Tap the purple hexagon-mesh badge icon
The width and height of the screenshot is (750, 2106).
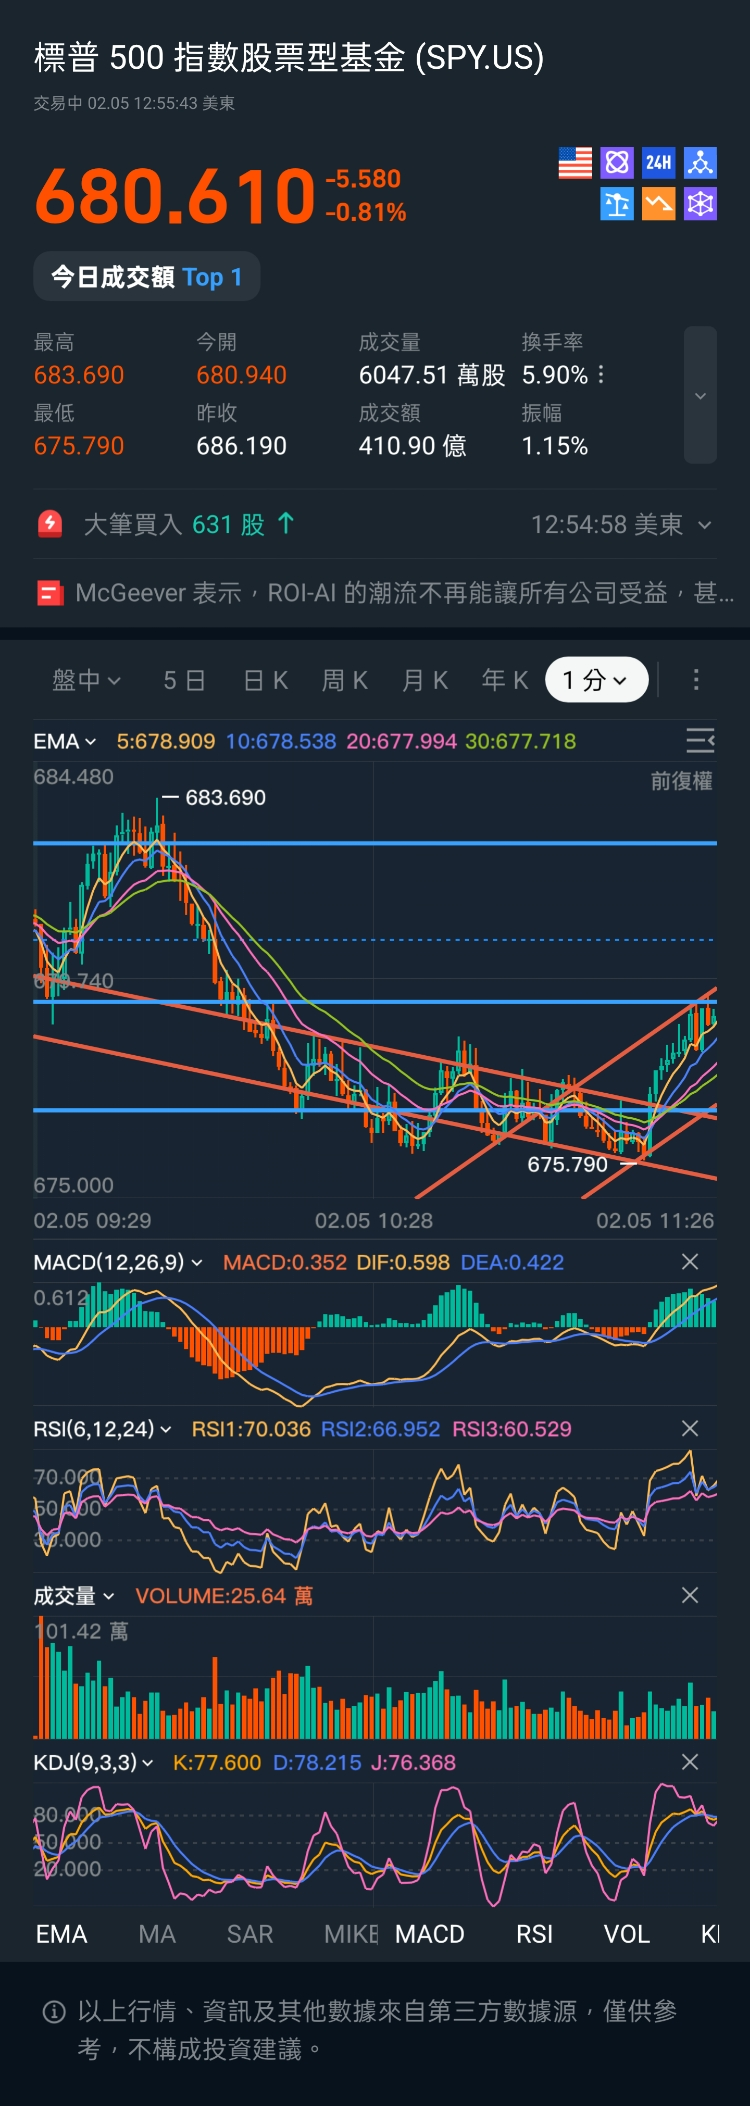(x=700, y=204)
